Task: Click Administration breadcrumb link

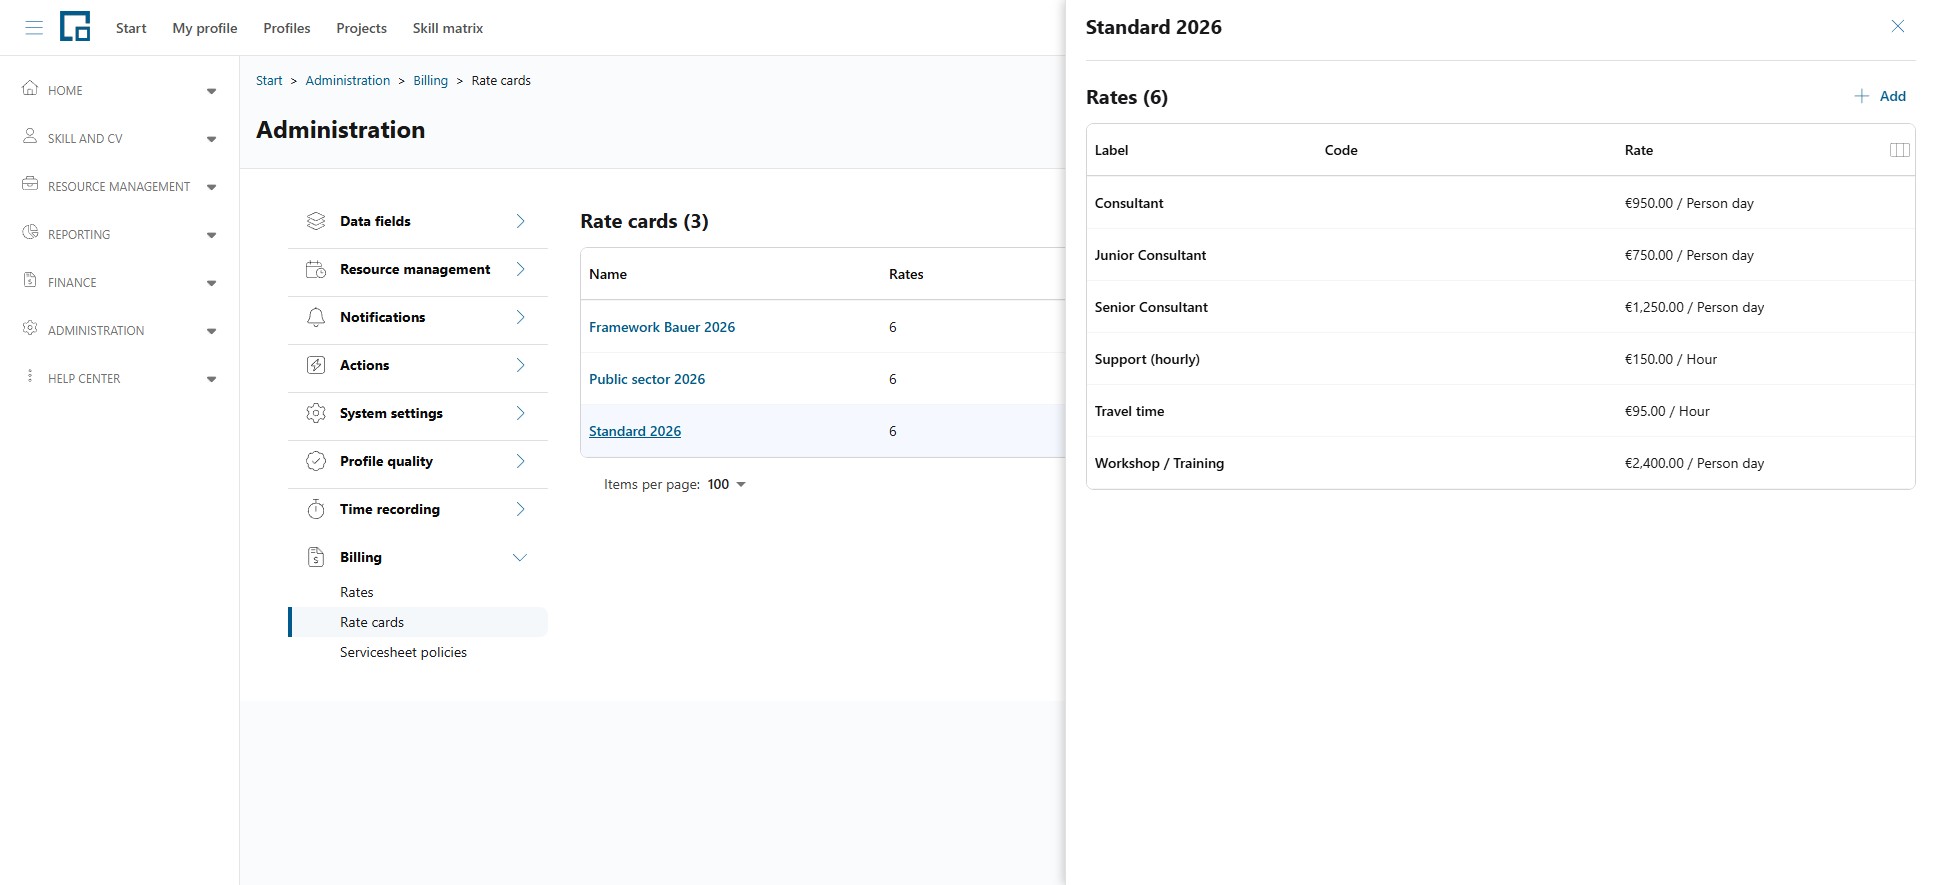Action: coord(348,80)
